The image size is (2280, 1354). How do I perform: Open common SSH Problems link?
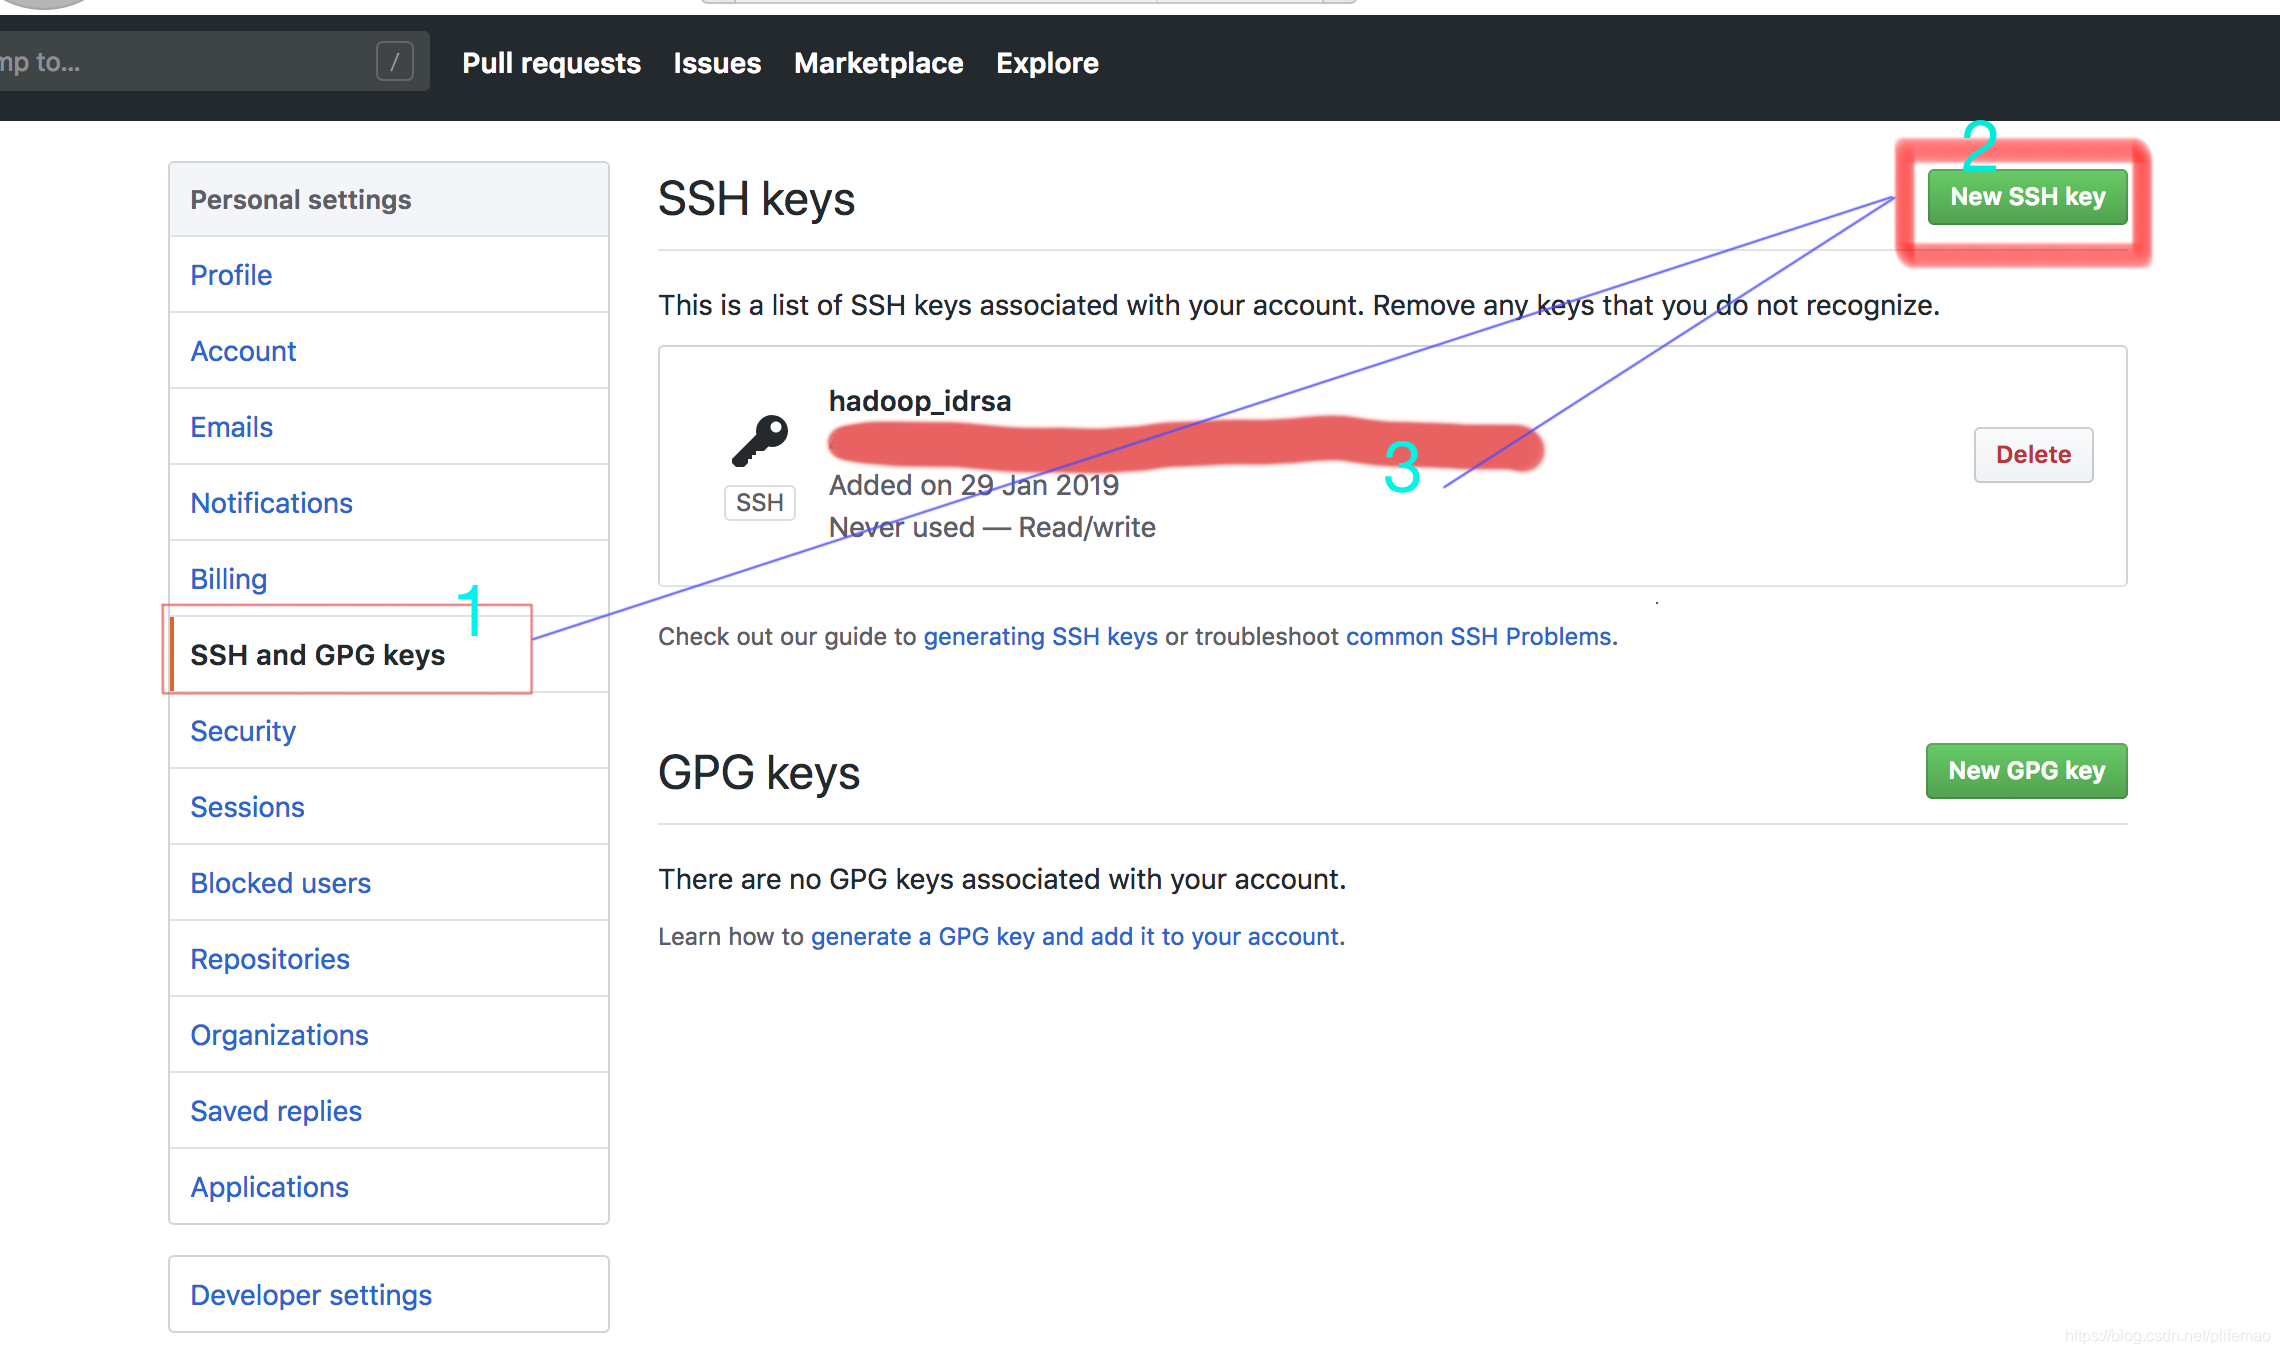(1479, 637)
